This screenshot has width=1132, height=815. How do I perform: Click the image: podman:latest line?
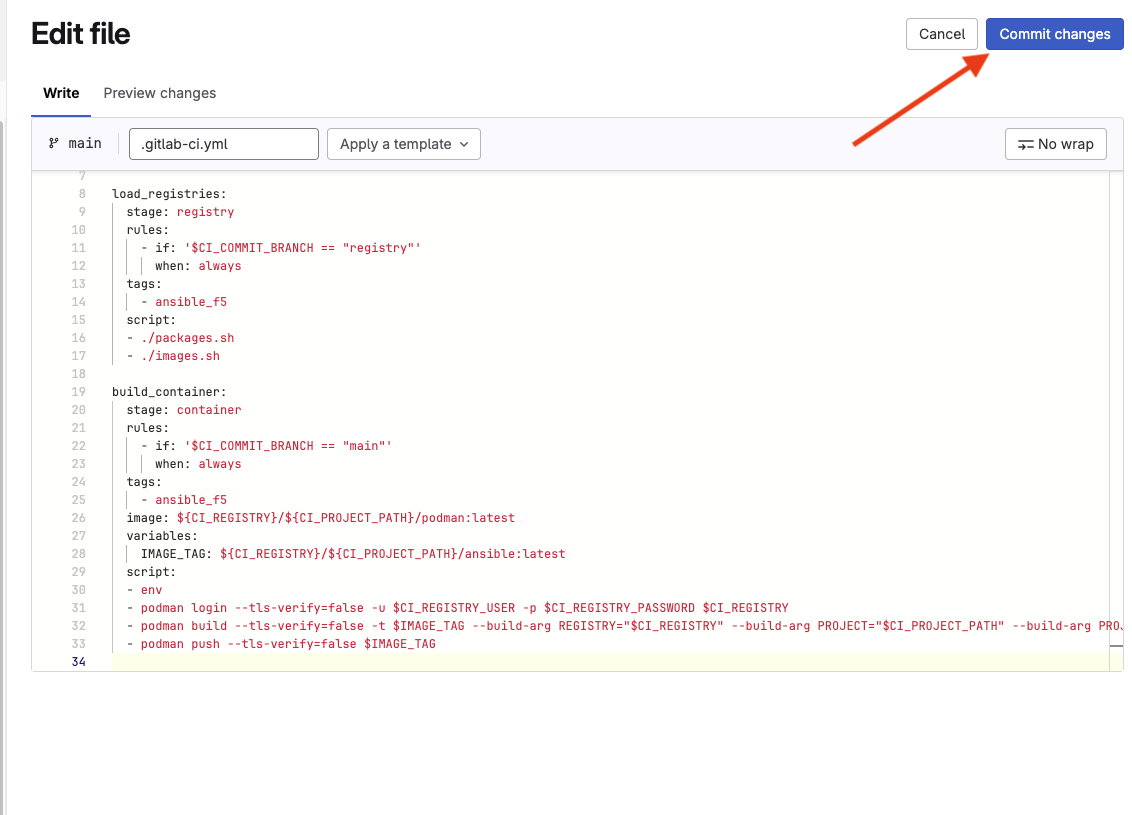click(321, 518)
